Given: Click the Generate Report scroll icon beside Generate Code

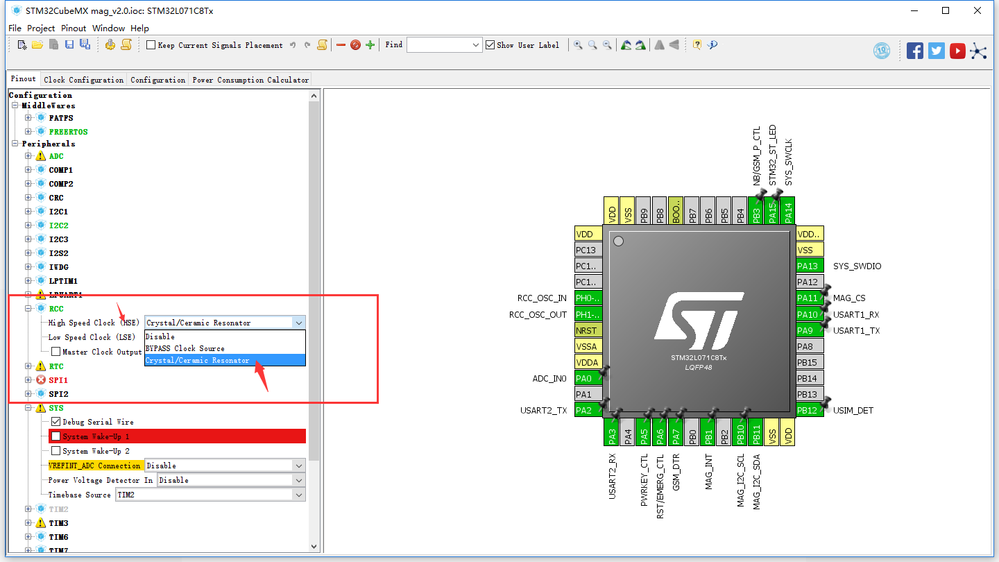Looking at the screenshot, I should point(126,45).
